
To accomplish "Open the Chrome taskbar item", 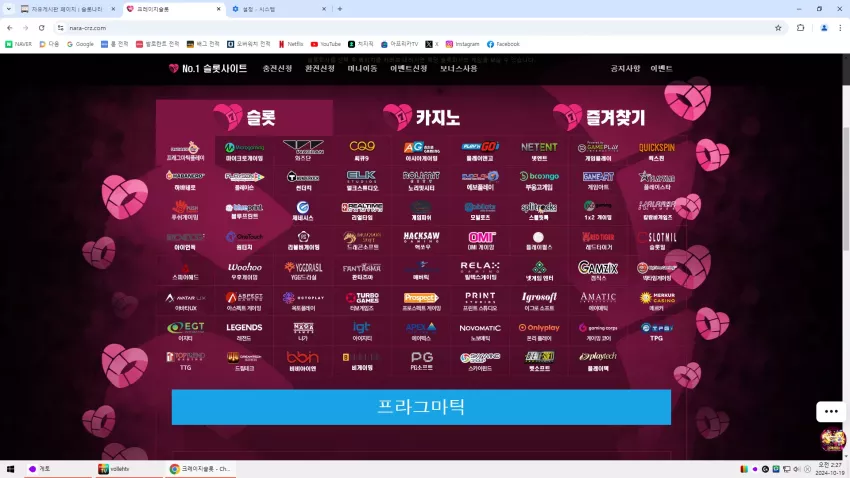I will (201, 469).
